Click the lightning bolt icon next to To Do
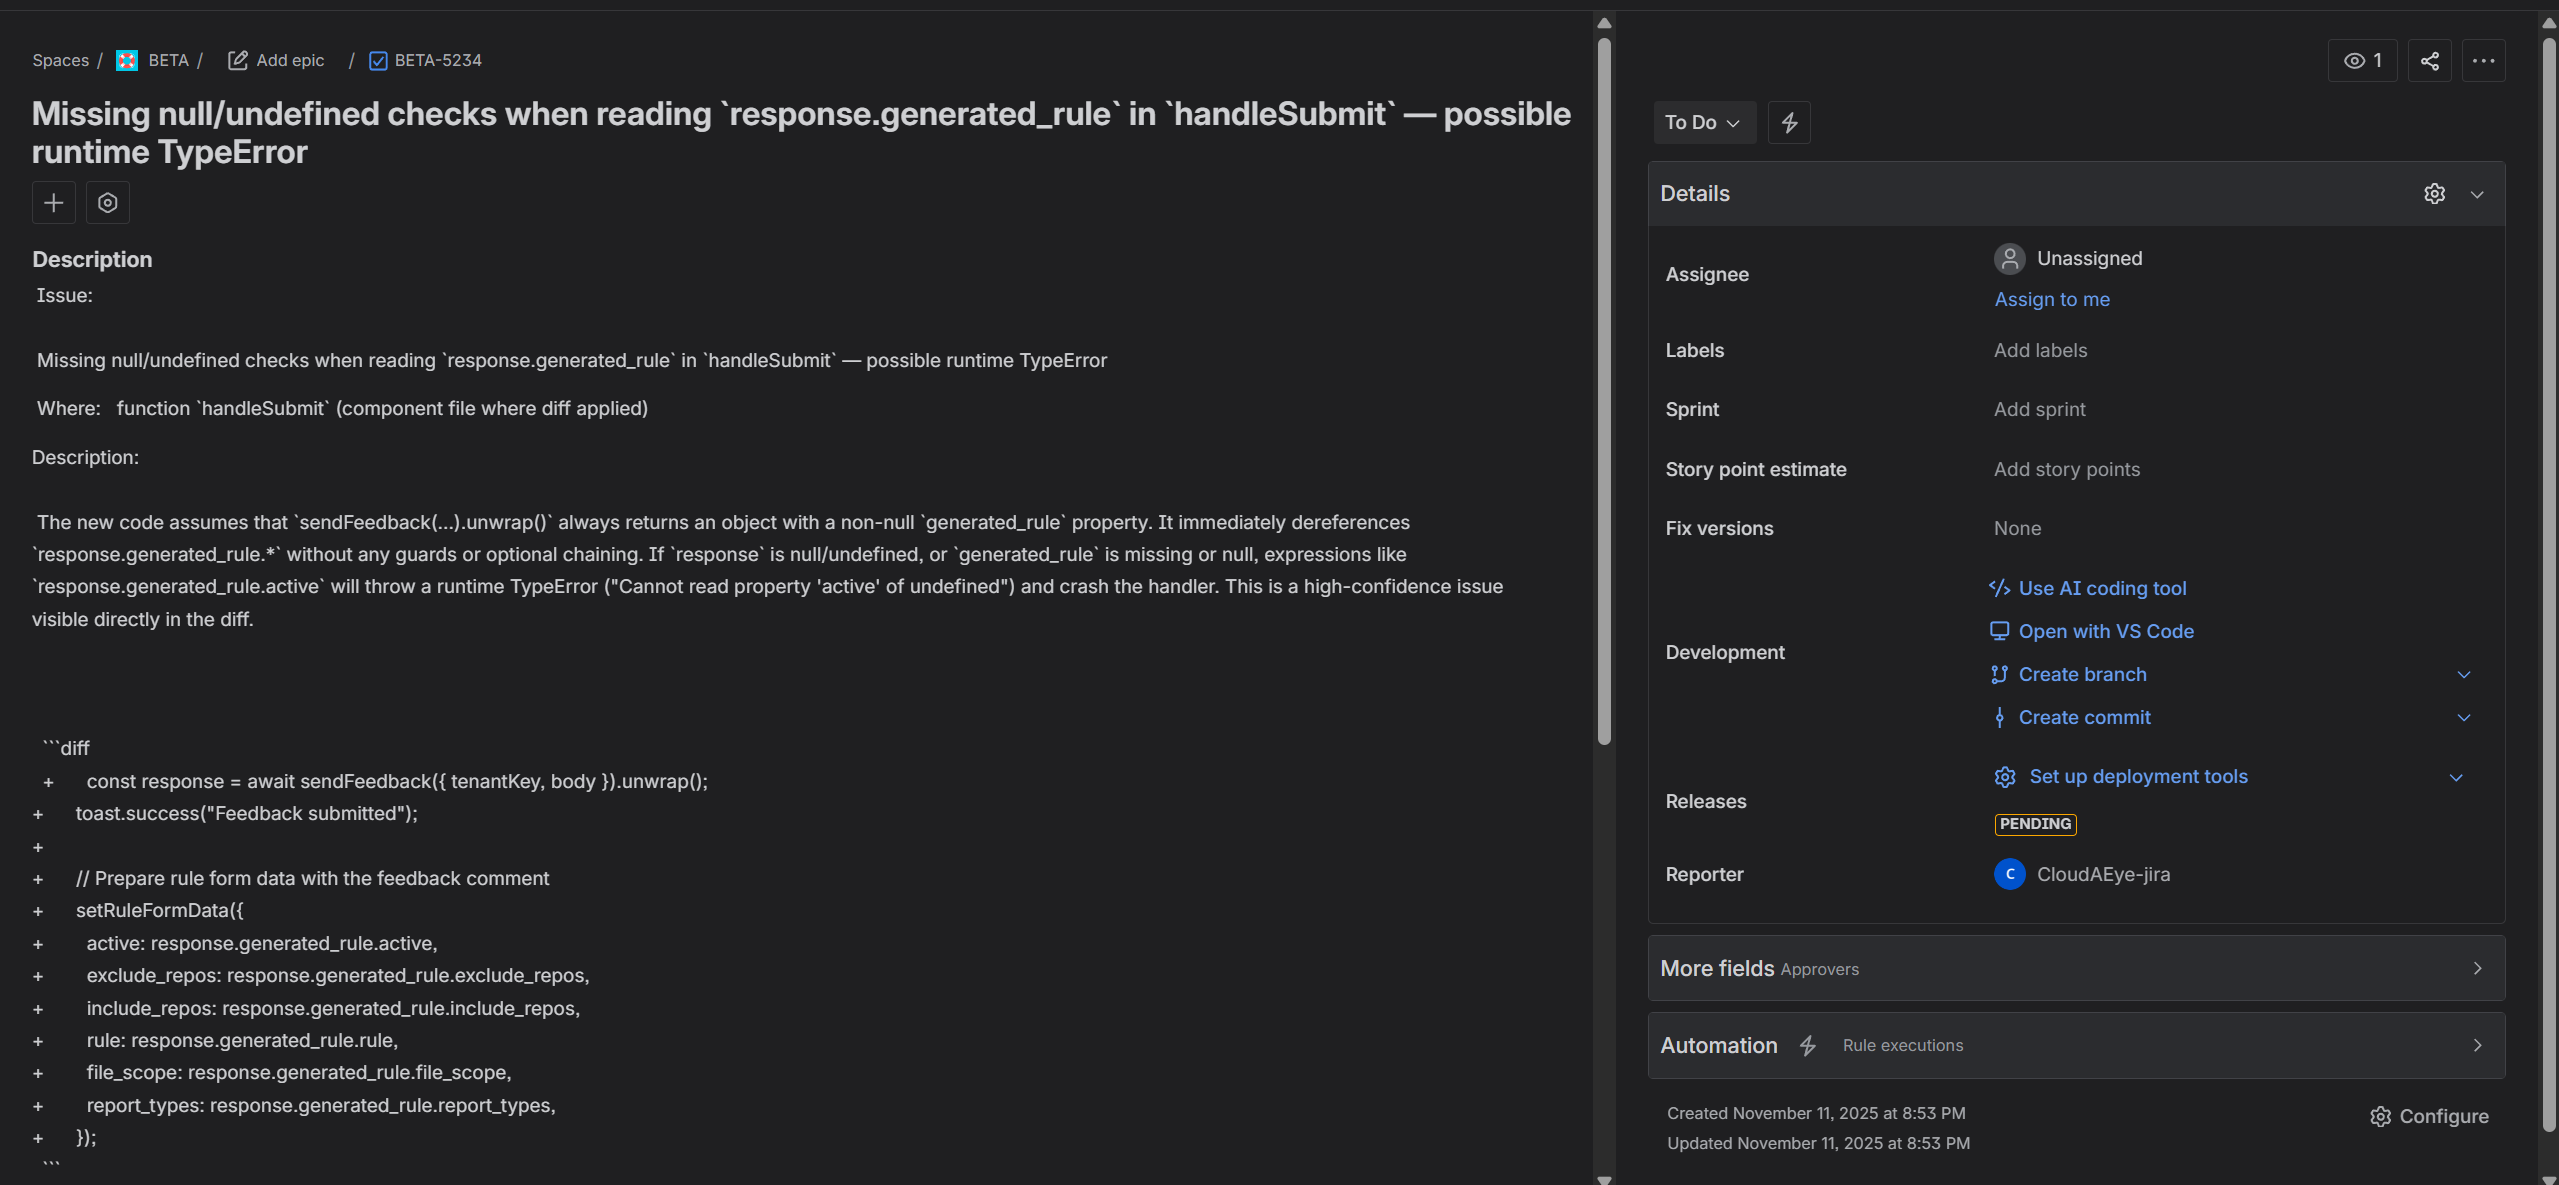2559x1185 pixels. coord(1788,122)
